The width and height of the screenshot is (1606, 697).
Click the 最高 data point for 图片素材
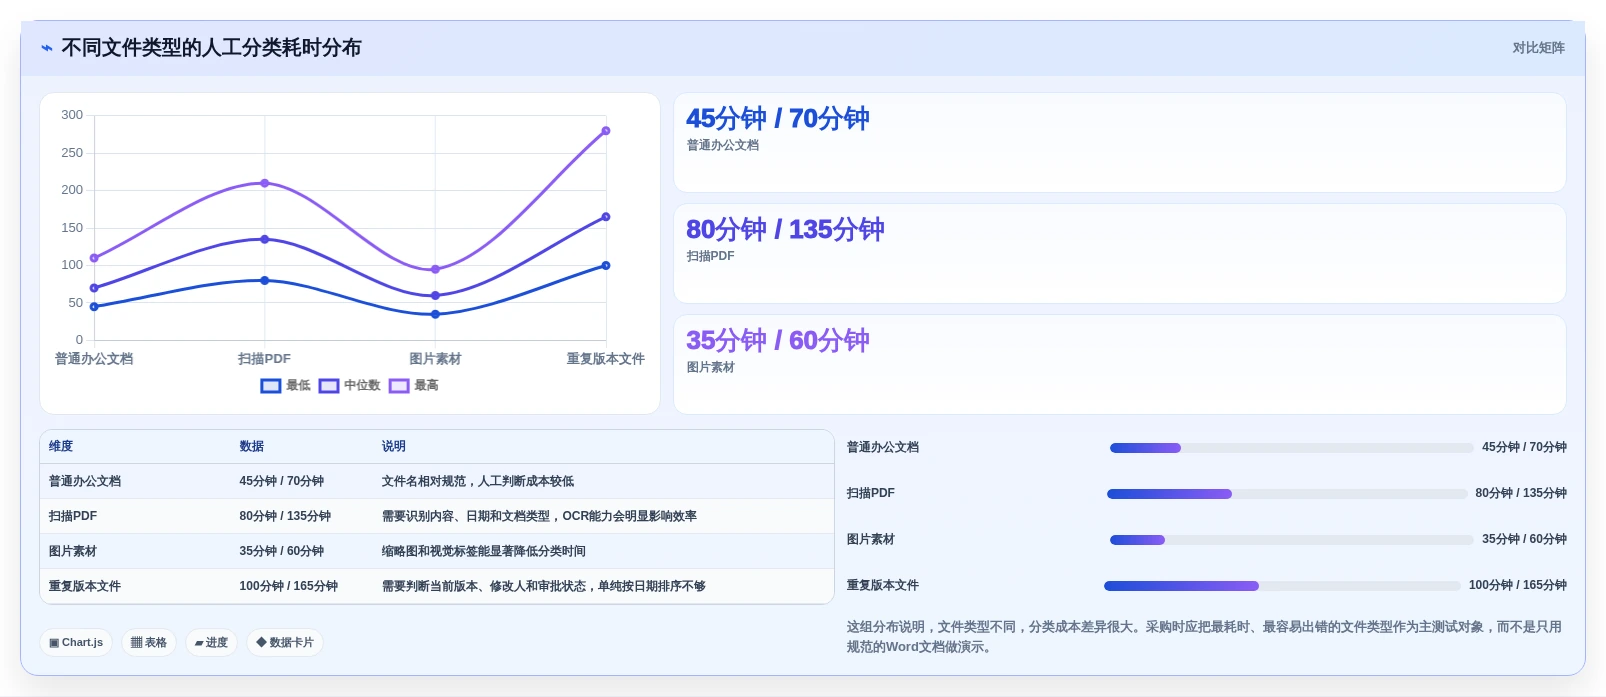435,270
